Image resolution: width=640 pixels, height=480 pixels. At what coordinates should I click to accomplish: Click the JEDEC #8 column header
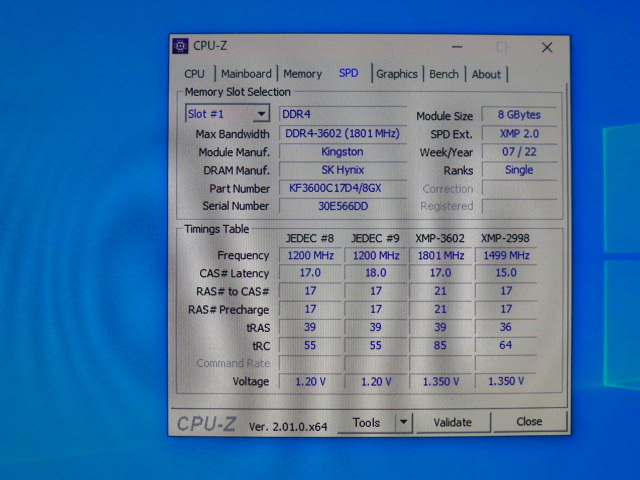(310, 238)
